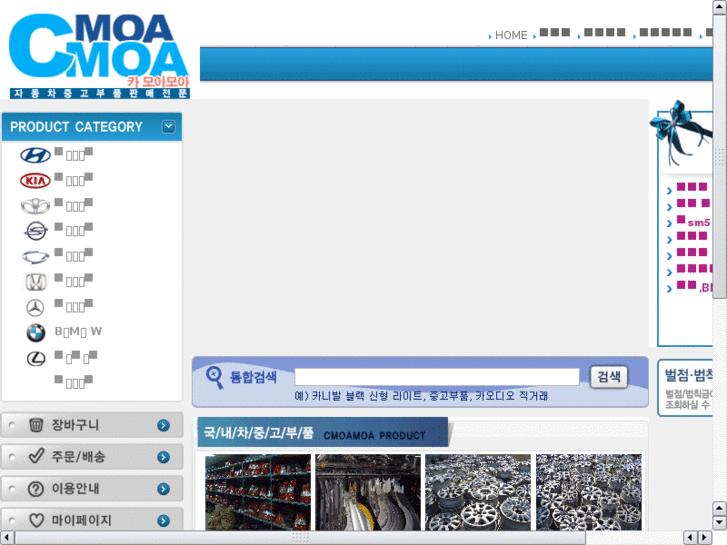The image size is (727, 545).
Task: Click the checkmark icon beside 주문/배송
Action: coord(36,456)
